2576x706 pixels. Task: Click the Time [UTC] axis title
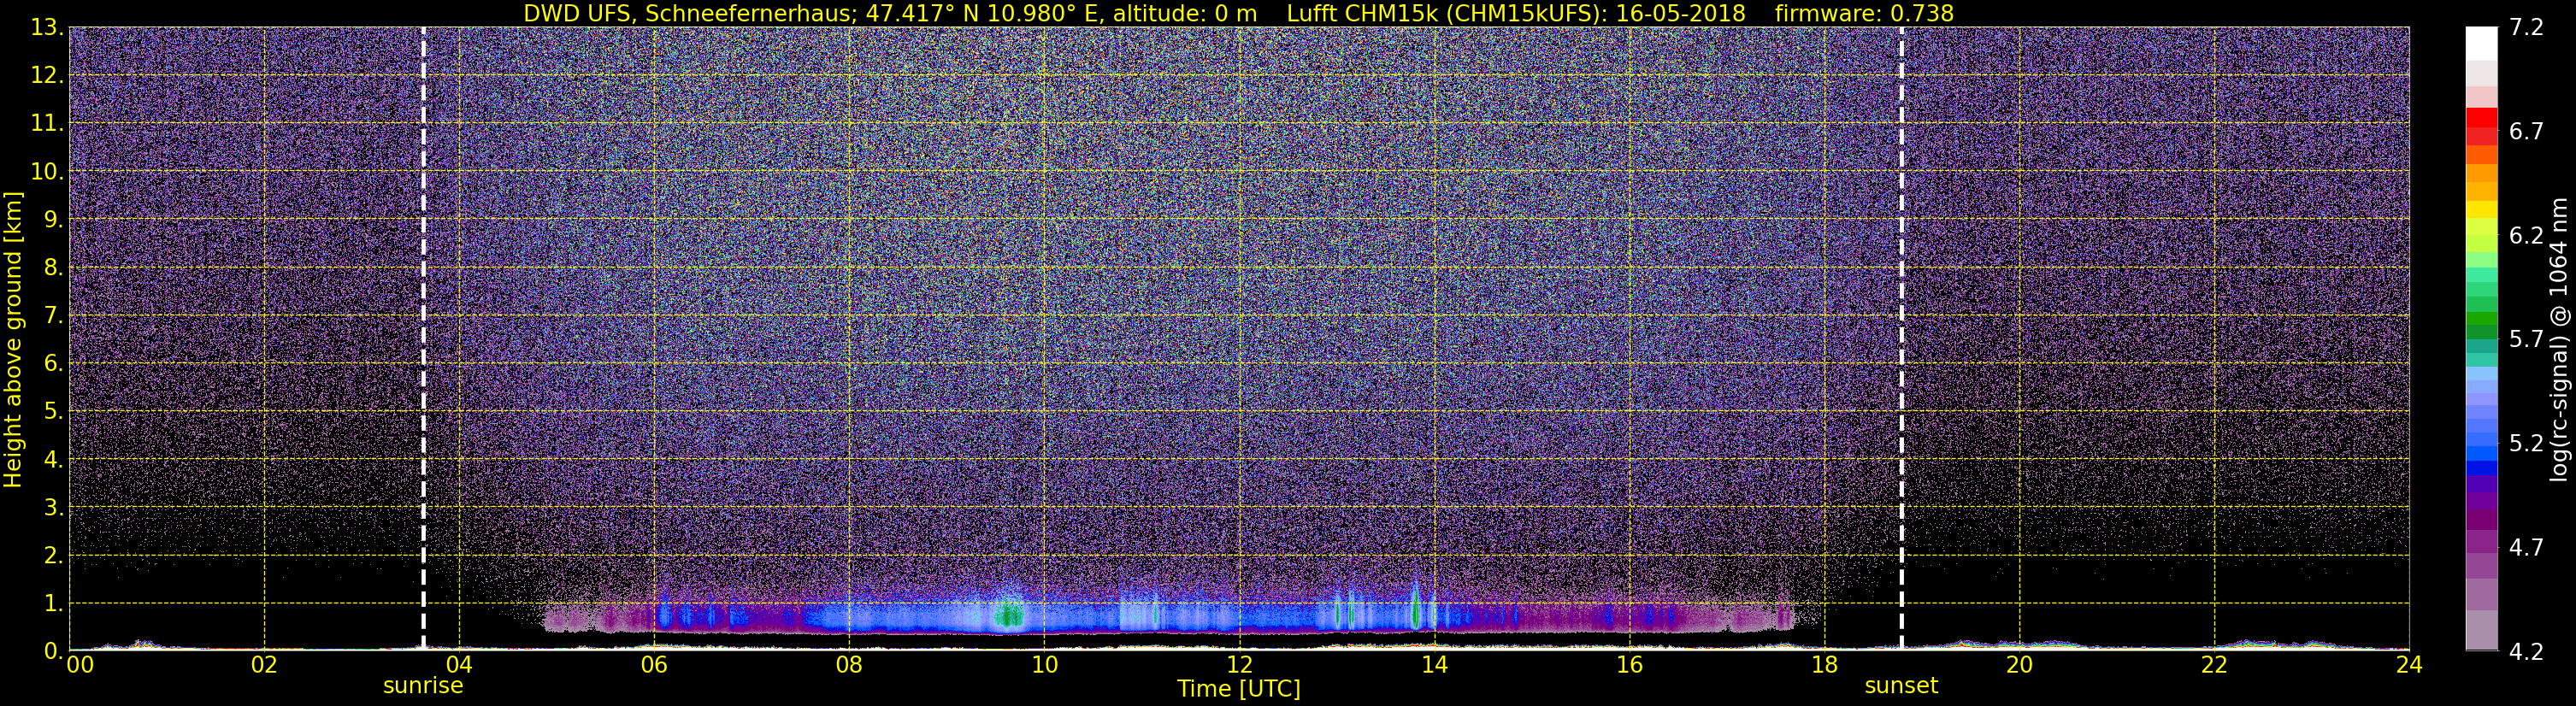(x=1239, y=689)
